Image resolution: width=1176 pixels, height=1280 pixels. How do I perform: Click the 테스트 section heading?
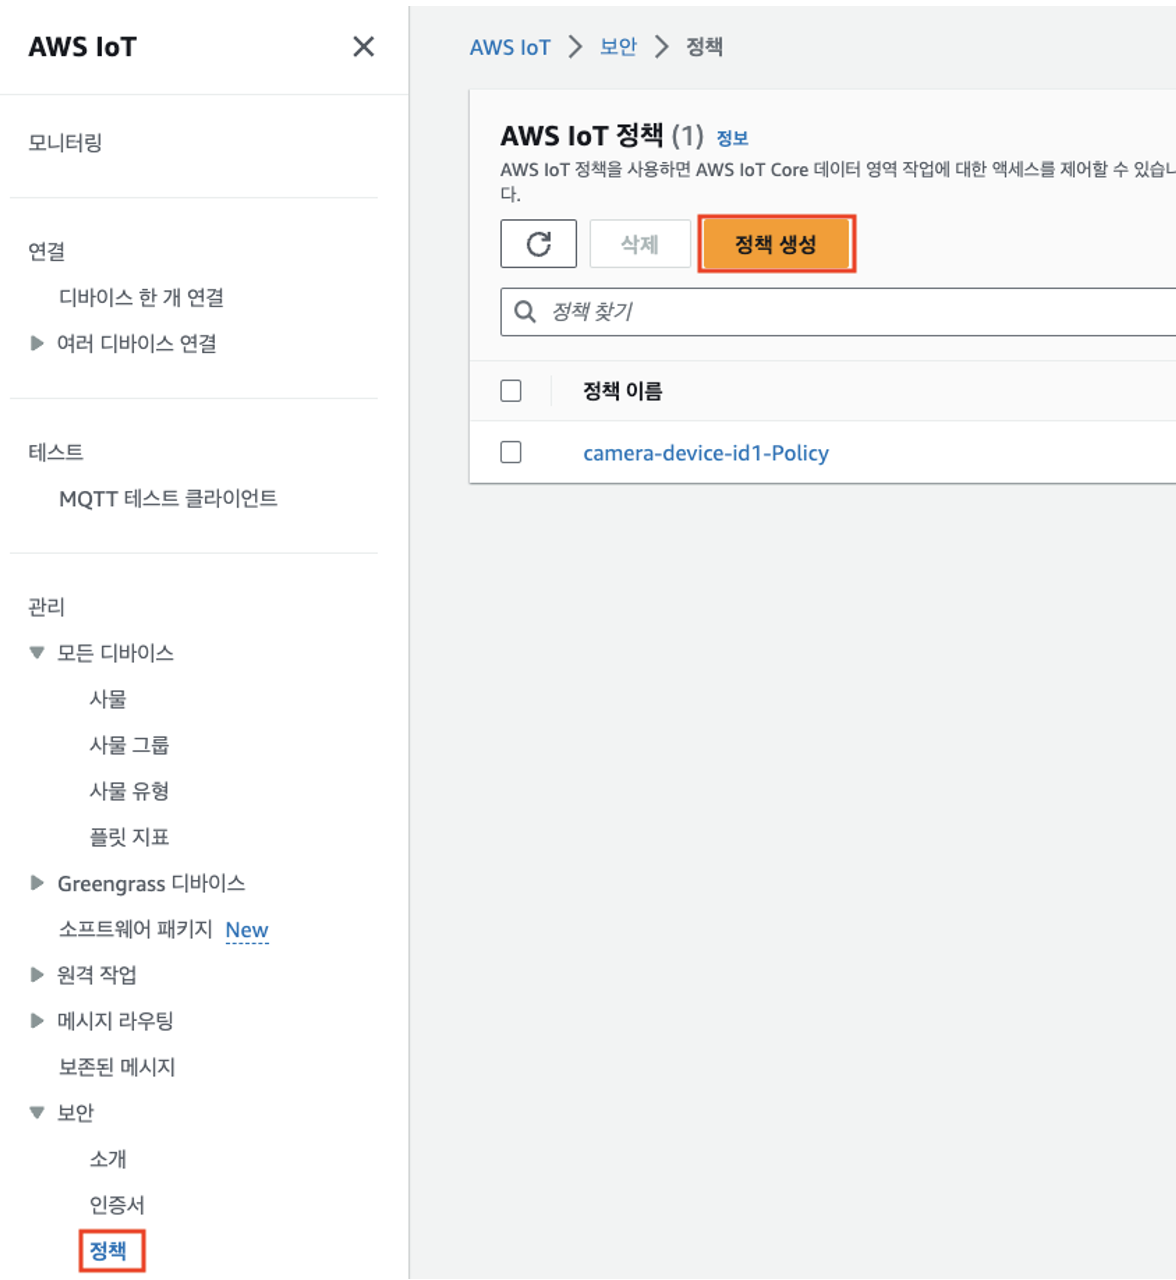point(56,452)
